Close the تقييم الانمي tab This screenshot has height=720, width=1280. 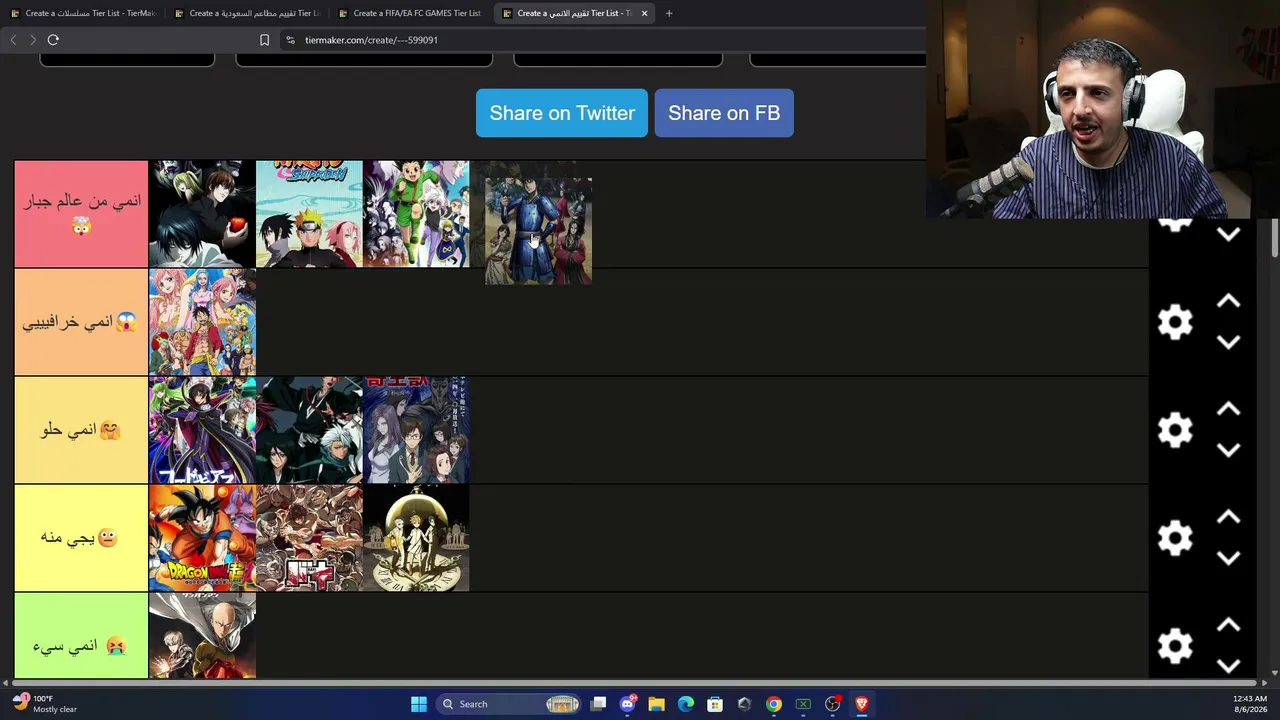tap(644, 13)
